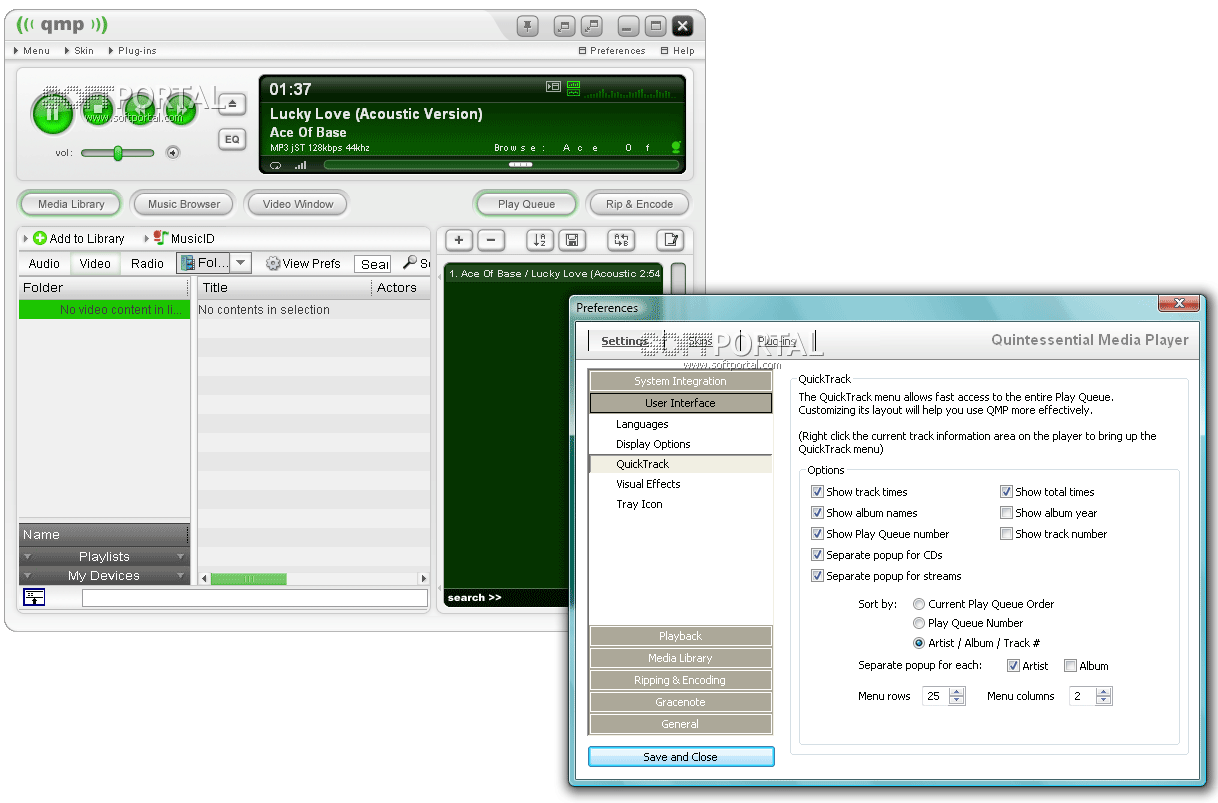This screenshot has height=803, width=1218.
Task: Open Preferences link in menu bar
Action: tap(612, 51)
